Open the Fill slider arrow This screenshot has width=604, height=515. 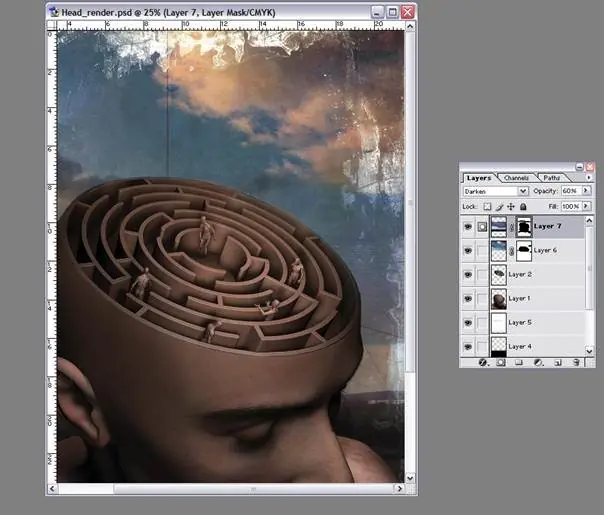click(586, 206)
